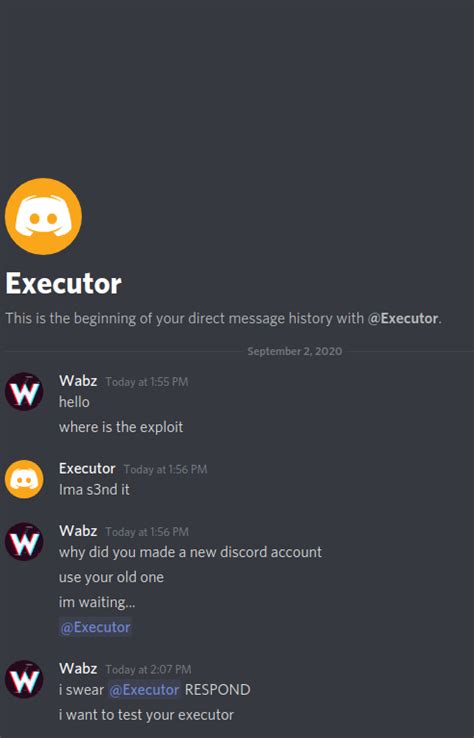Click the Executor username above Ima s3nd it
The height and width of the screenshot is (738, 474).
coord(87,468)
